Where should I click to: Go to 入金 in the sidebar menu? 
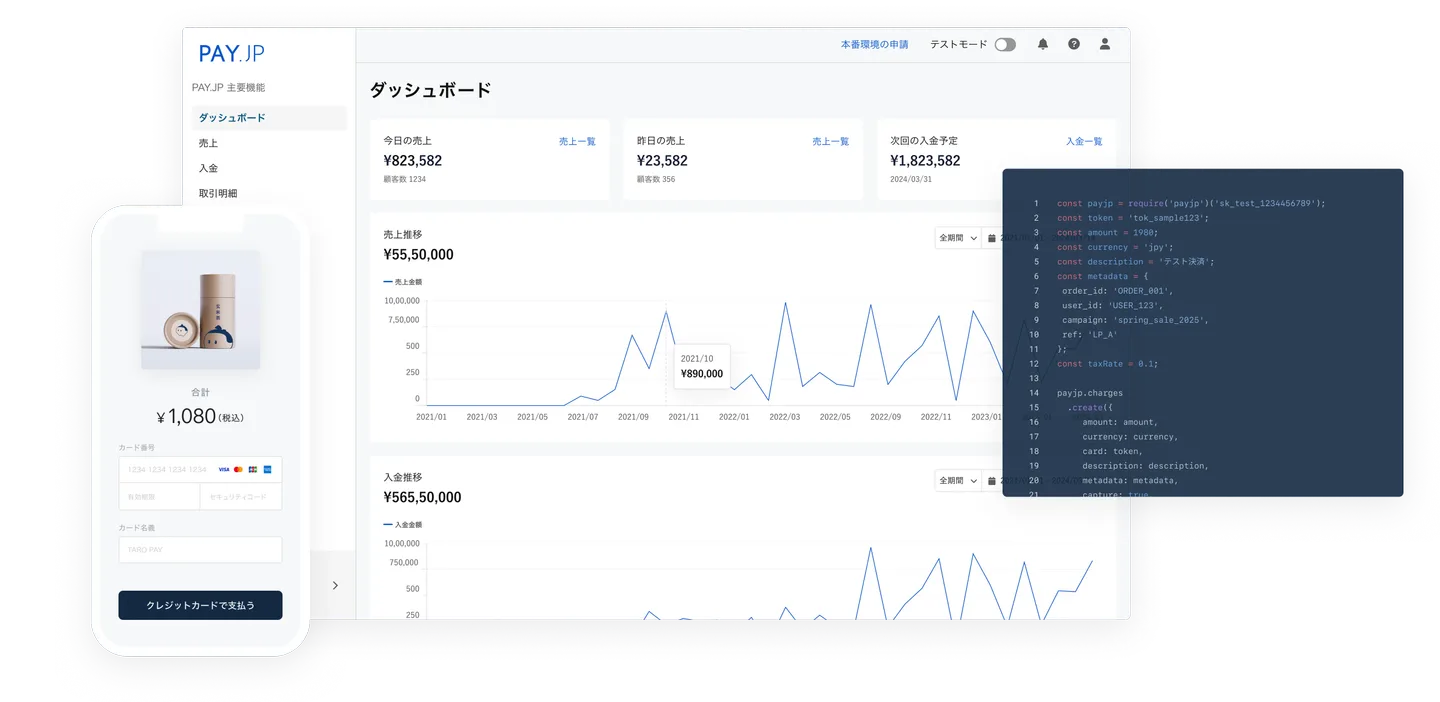[x=209, y=169]
